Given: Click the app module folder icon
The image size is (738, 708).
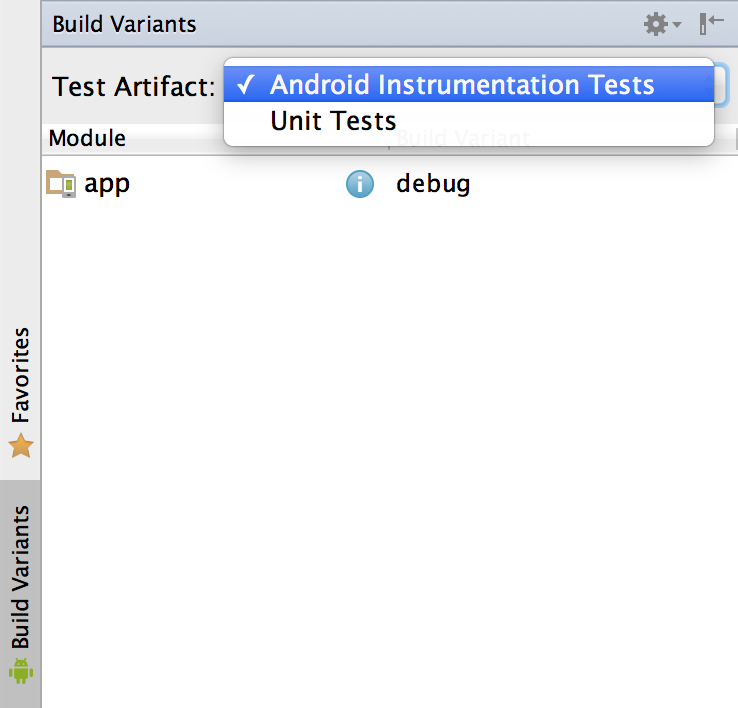Looking at the screenshot, I should (61, 184).
